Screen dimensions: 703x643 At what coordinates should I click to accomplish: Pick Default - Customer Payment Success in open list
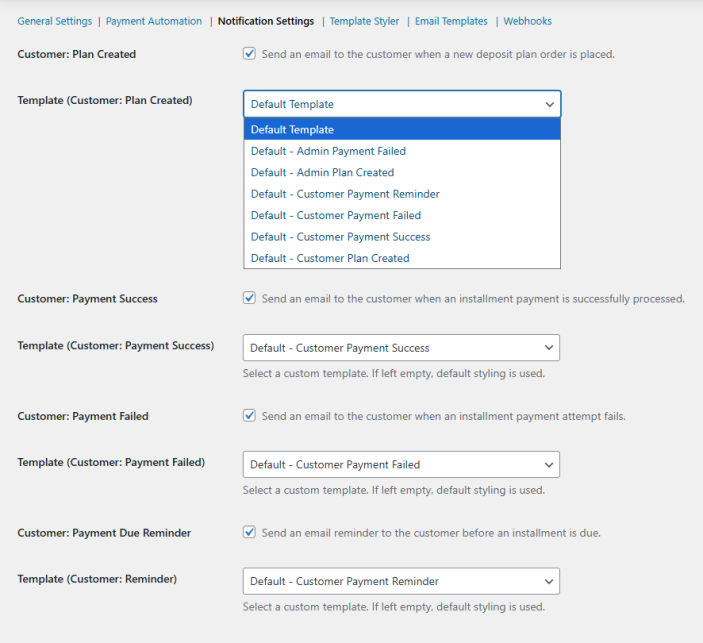point(402,237)
